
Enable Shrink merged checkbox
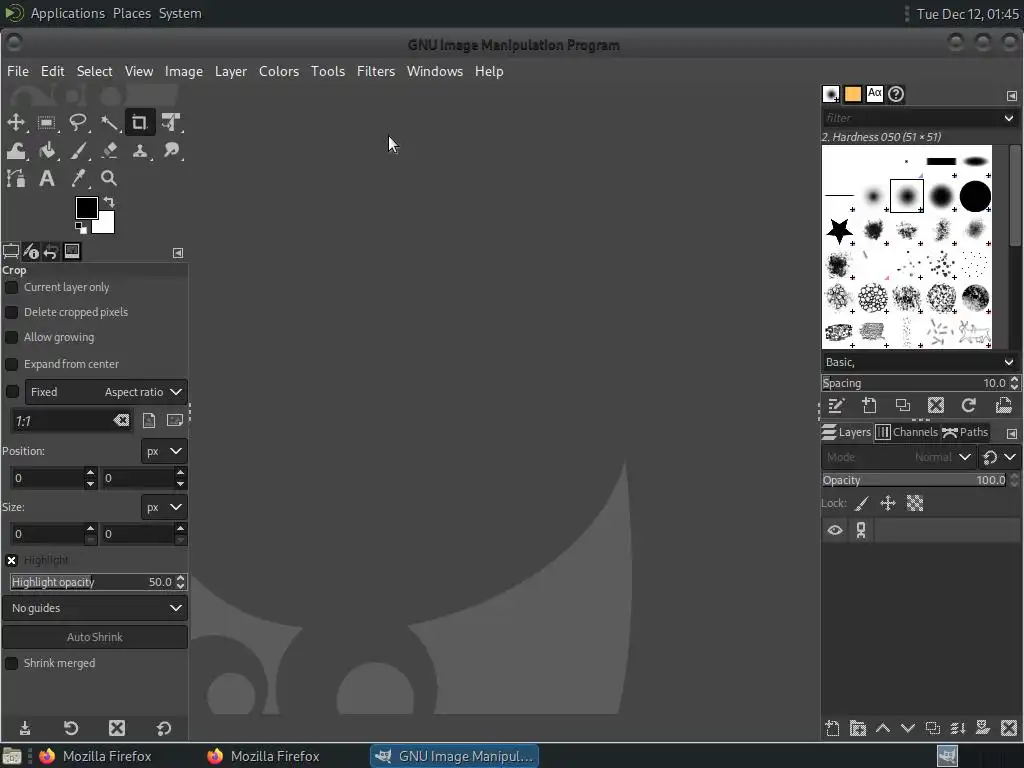pyautogui.click(x=11, y=664)
